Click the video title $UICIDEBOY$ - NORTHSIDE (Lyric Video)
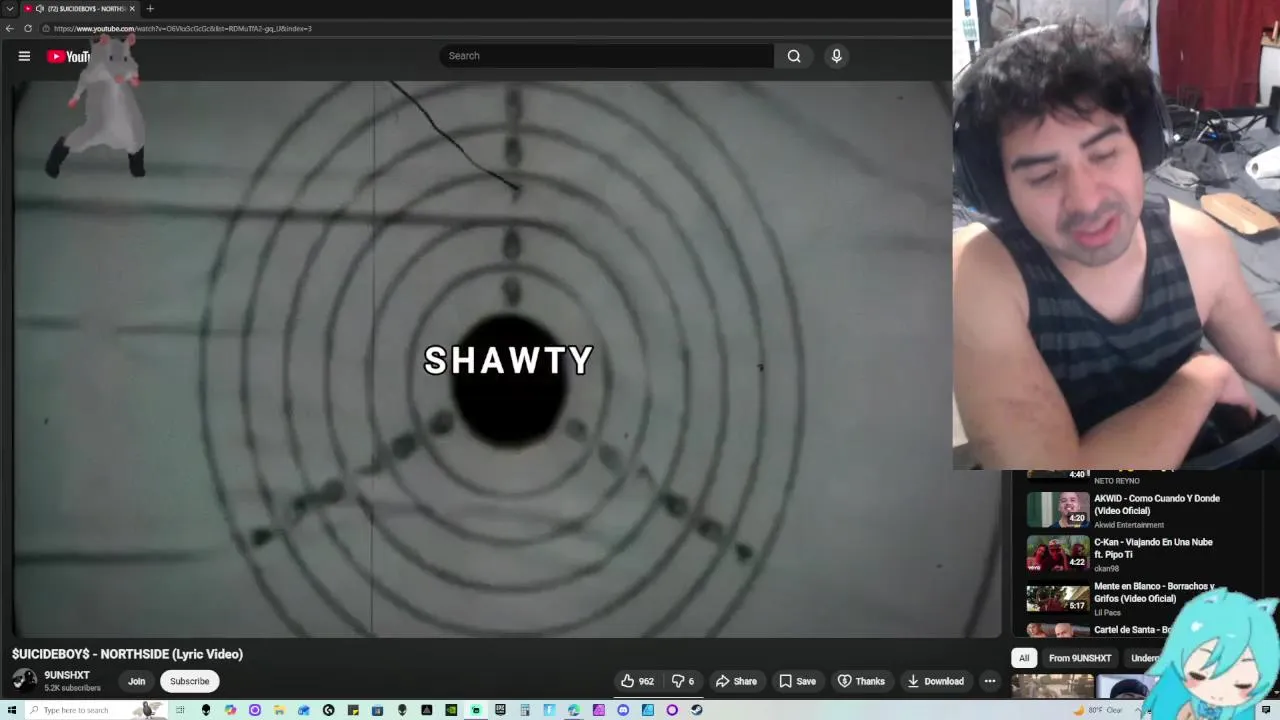Image resolution: width=1280 pixels, height=720 pixels. [127, 654]
